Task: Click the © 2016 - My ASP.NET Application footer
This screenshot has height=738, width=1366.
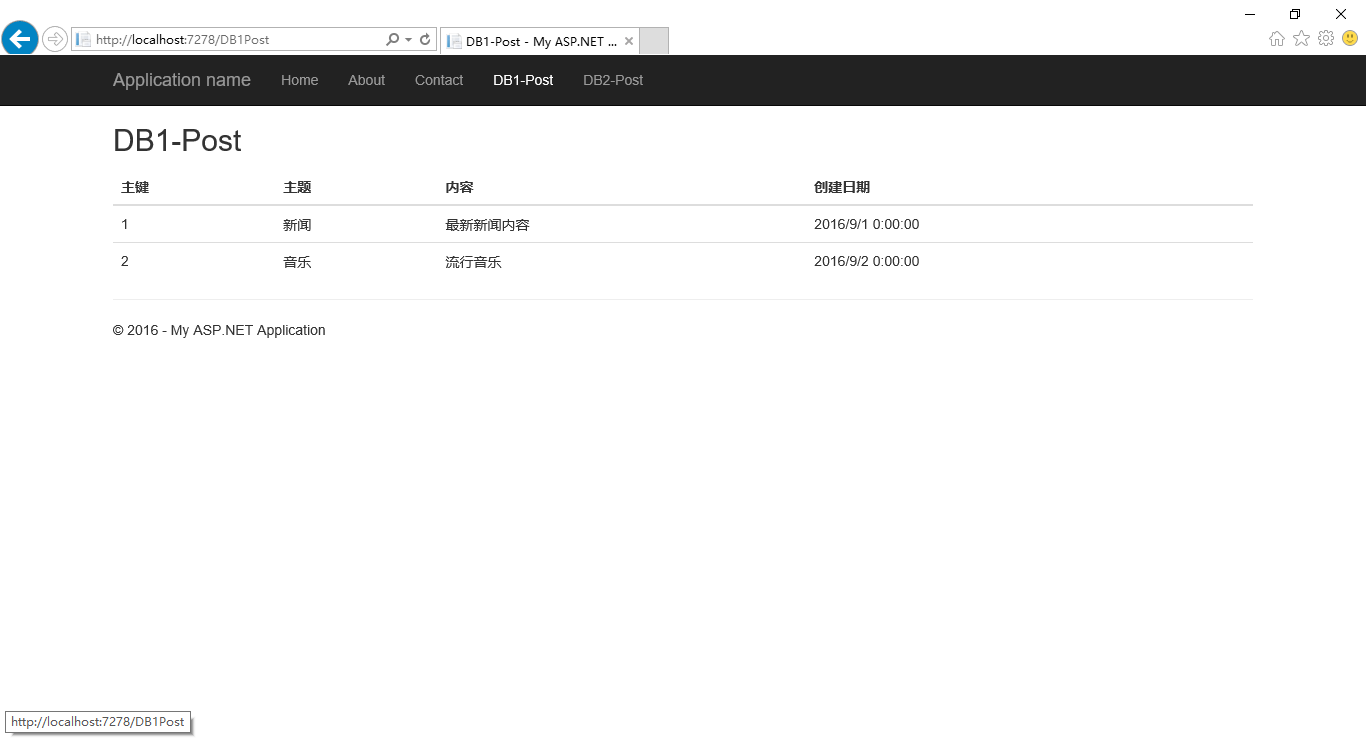Action: pyautogui.click(x=219, y=330)
